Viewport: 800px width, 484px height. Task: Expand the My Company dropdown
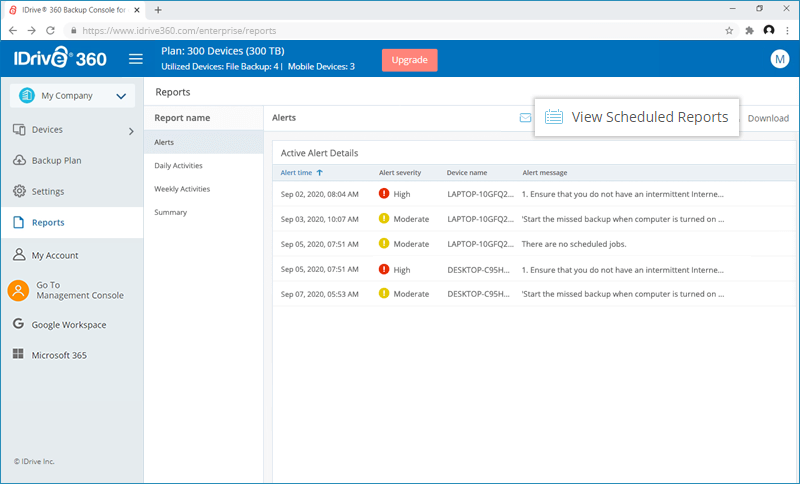pos(72,95)
